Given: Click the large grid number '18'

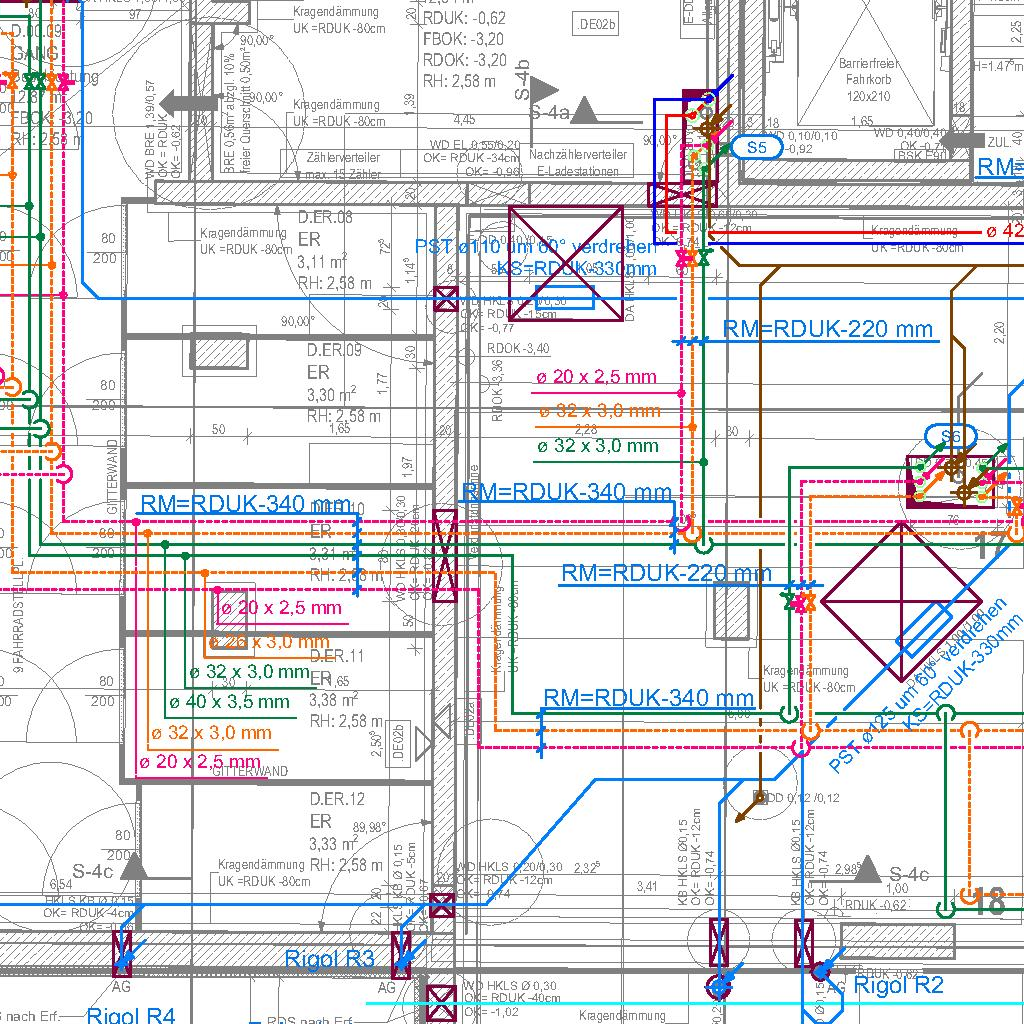Looking at the screenshot, I should [989, 902].
